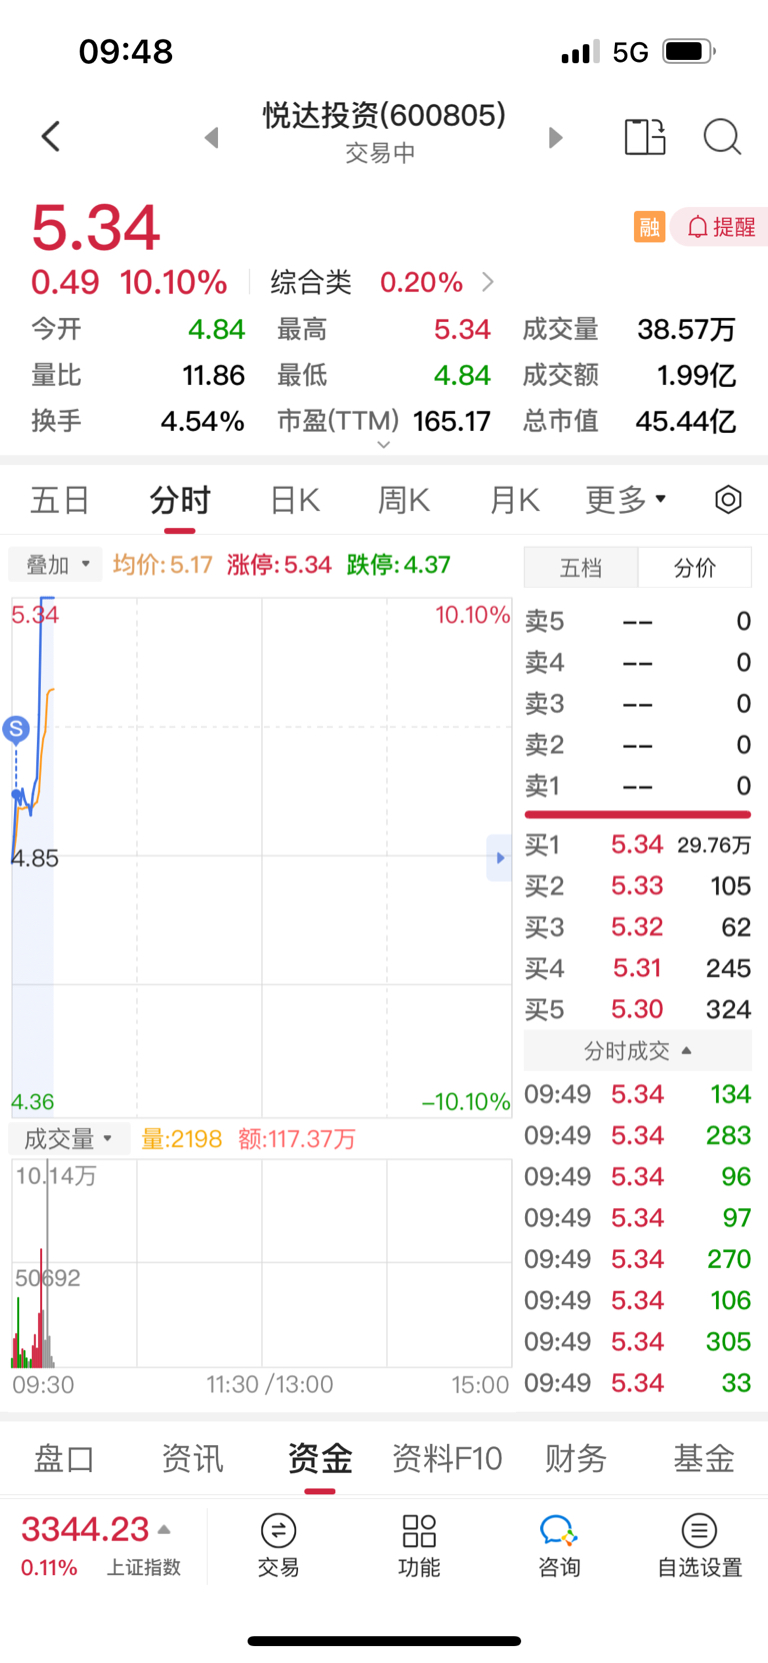Tap the 买5 5.30 bid row
The width and height of the screenshot is (768, 1663).
[638, 1009]
